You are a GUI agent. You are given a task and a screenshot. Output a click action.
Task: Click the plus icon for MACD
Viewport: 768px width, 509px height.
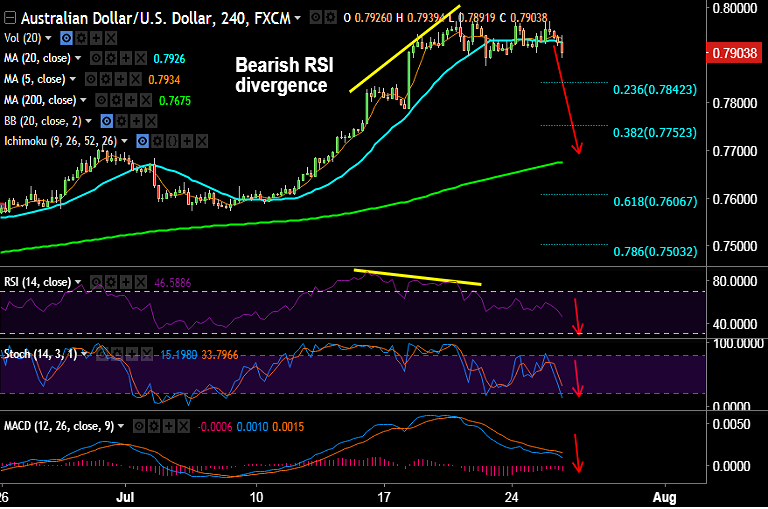(168, 426)
